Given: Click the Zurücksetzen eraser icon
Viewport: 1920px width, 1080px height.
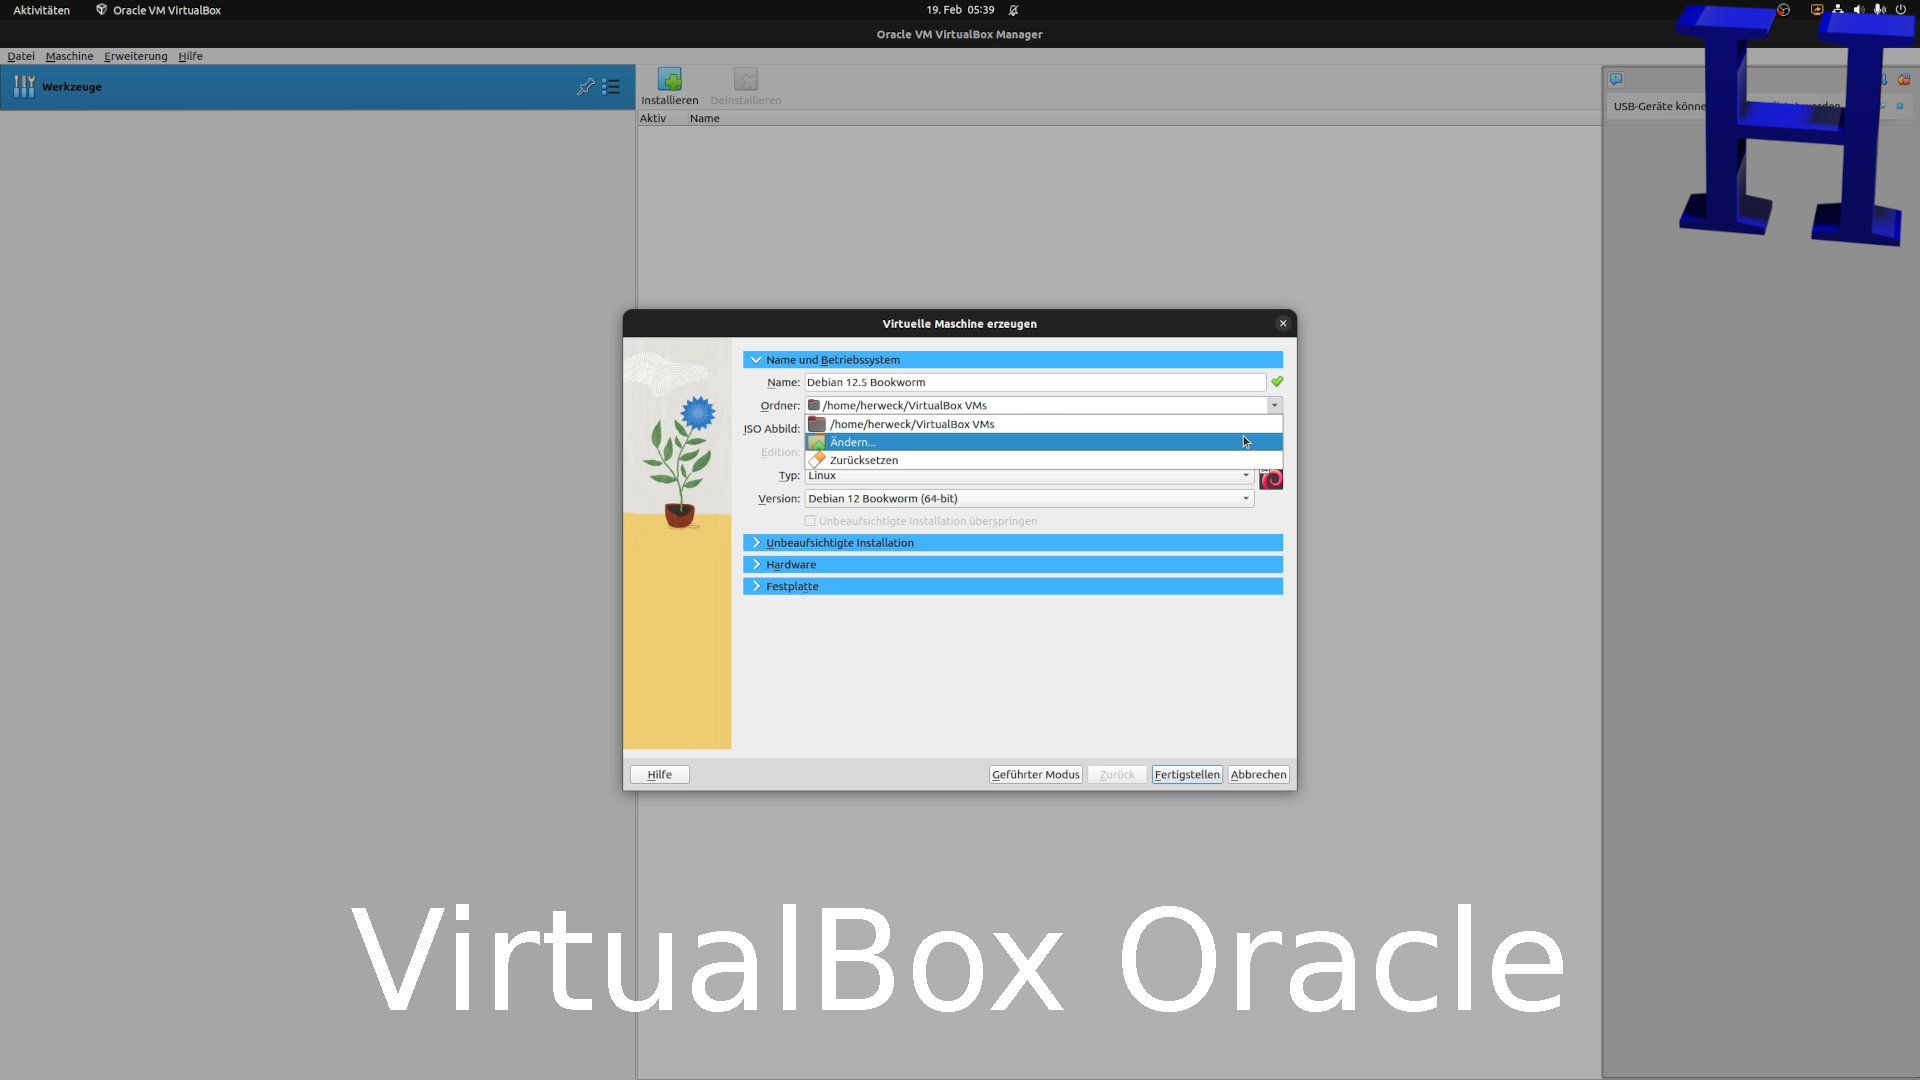Looking at the screenshot, I should click(817, 460).
